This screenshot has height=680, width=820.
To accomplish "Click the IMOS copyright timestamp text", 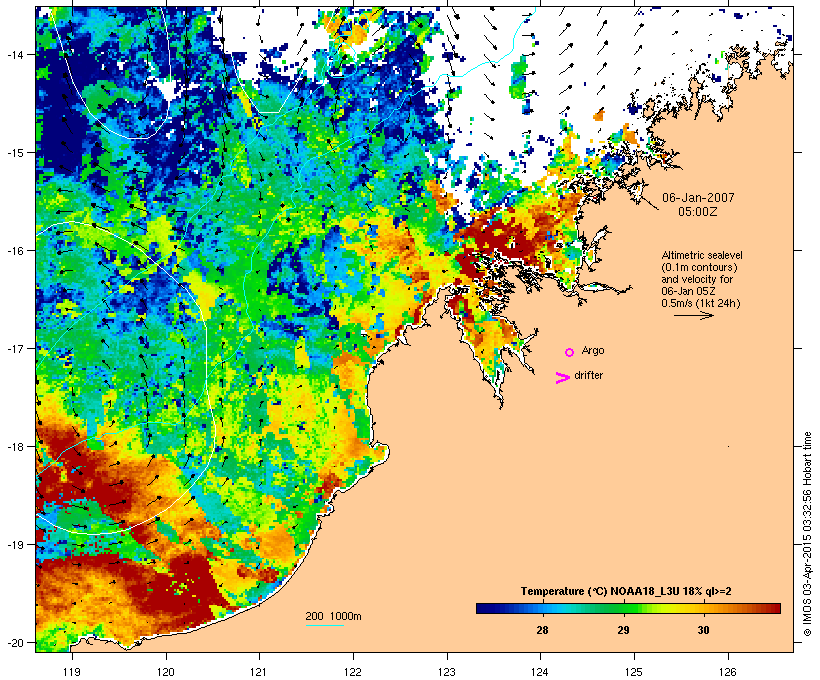I will pos(807,534).
